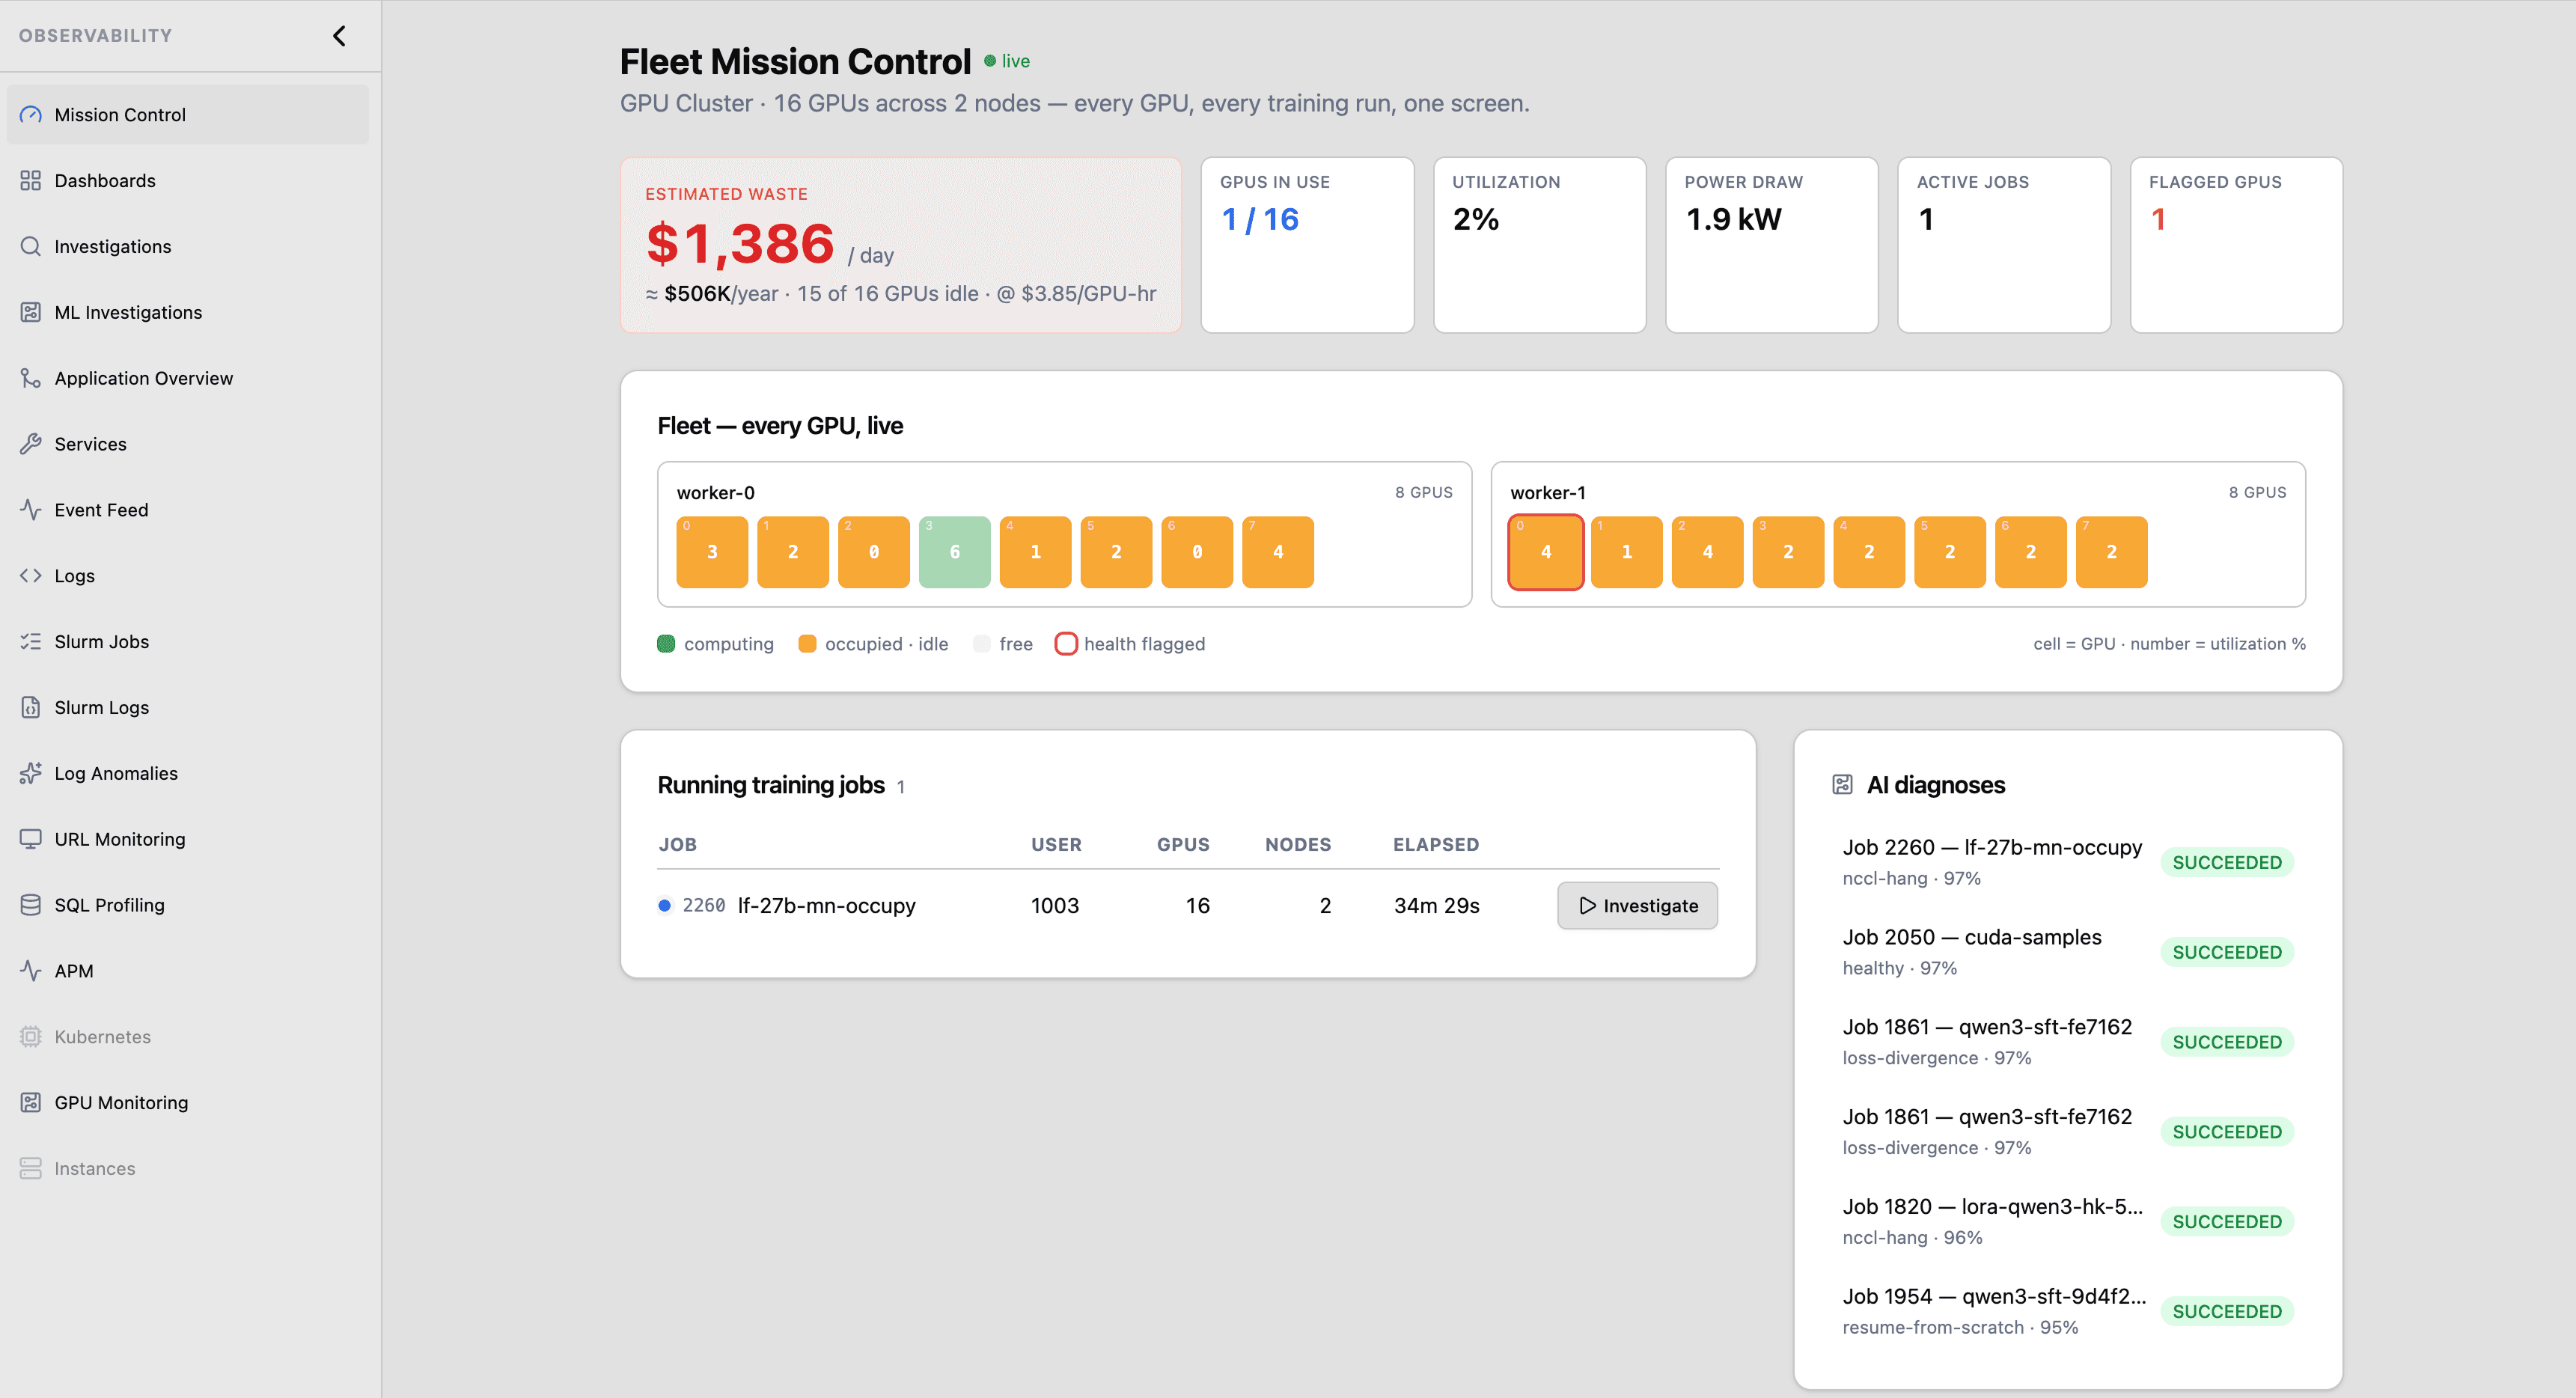
Task: Select the computing GPU 3 cell on worker-0
Action: point(955,552)
